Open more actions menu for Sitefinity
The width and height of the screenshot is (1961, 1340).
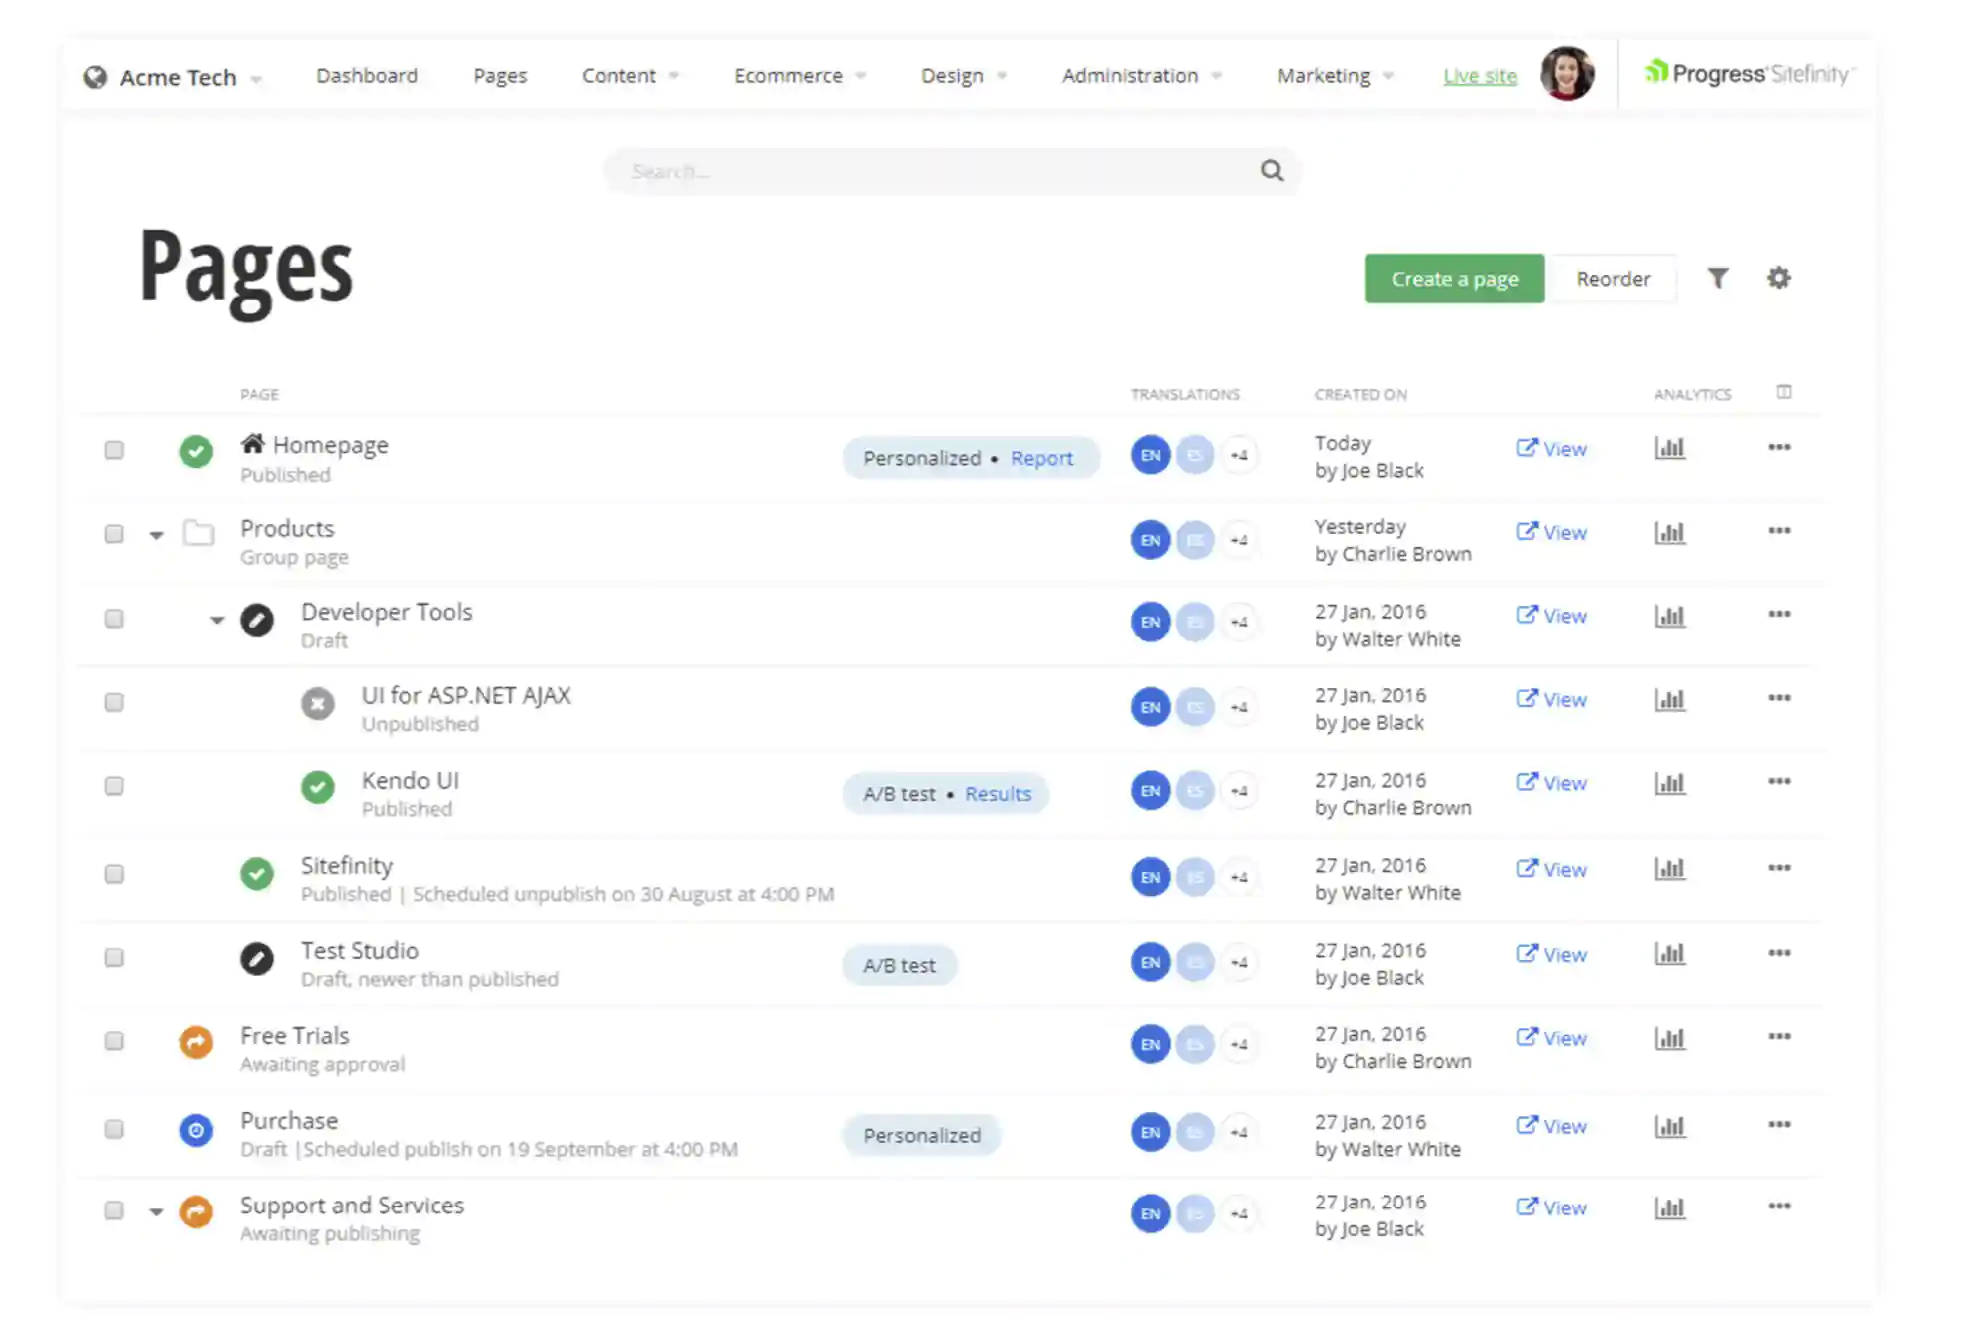(1779, 868)
